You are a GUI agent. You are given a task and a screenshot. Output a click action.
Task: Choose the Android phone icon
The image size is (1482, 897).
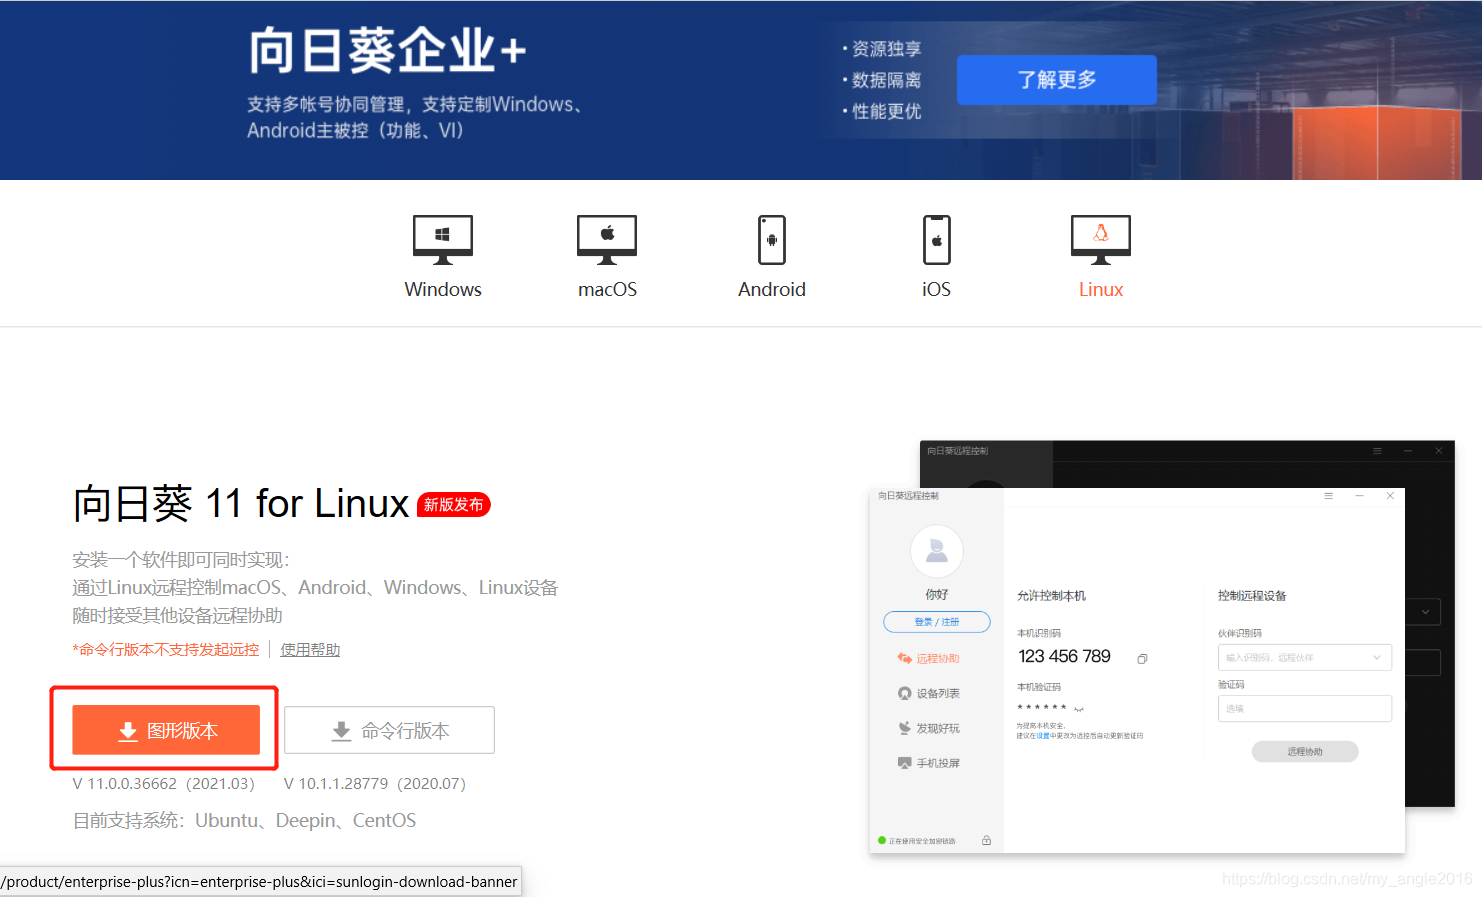pos(772,240)
